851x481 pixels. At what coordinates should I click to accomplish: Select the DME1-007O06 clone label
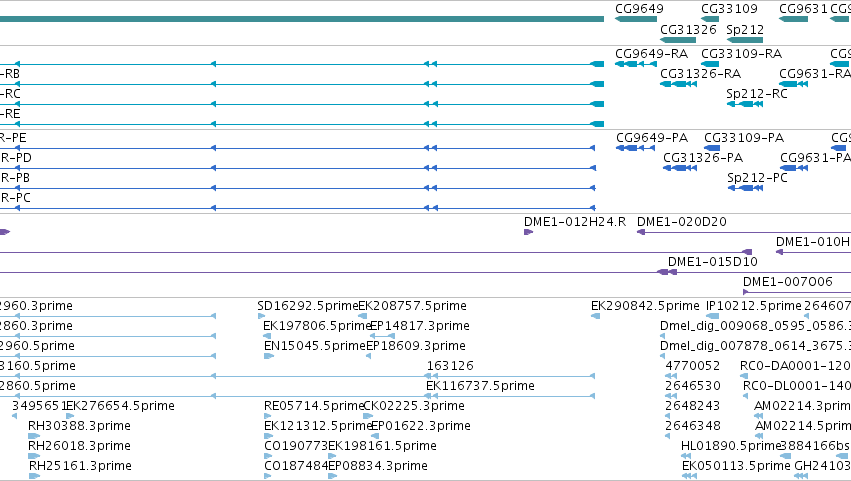(788, 282)
